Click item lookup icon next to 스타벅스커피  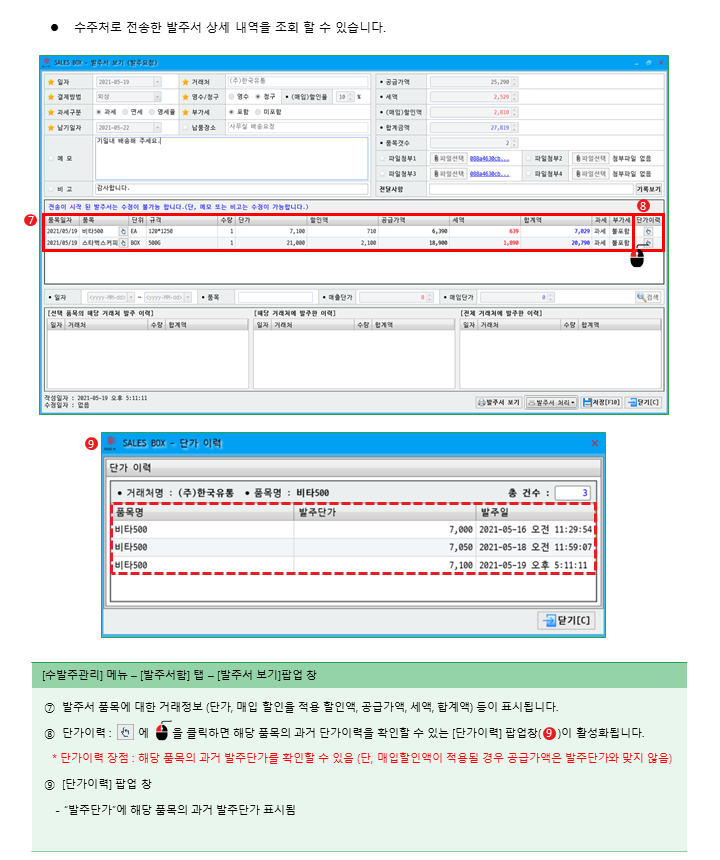(x=123, y=242)
